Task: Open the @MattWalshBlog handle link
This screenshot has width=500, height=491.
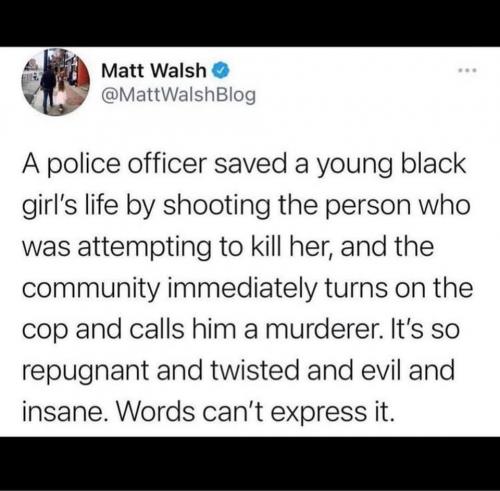Action: click(179, 95)
